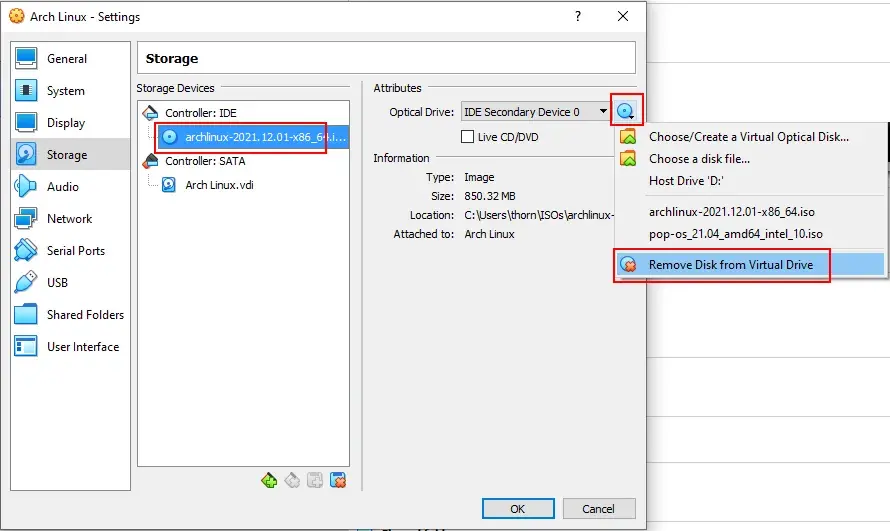Viewport: 890px width, 531px height.
Task: Open the Optical Drive dropdown
Action: [535, 112]
